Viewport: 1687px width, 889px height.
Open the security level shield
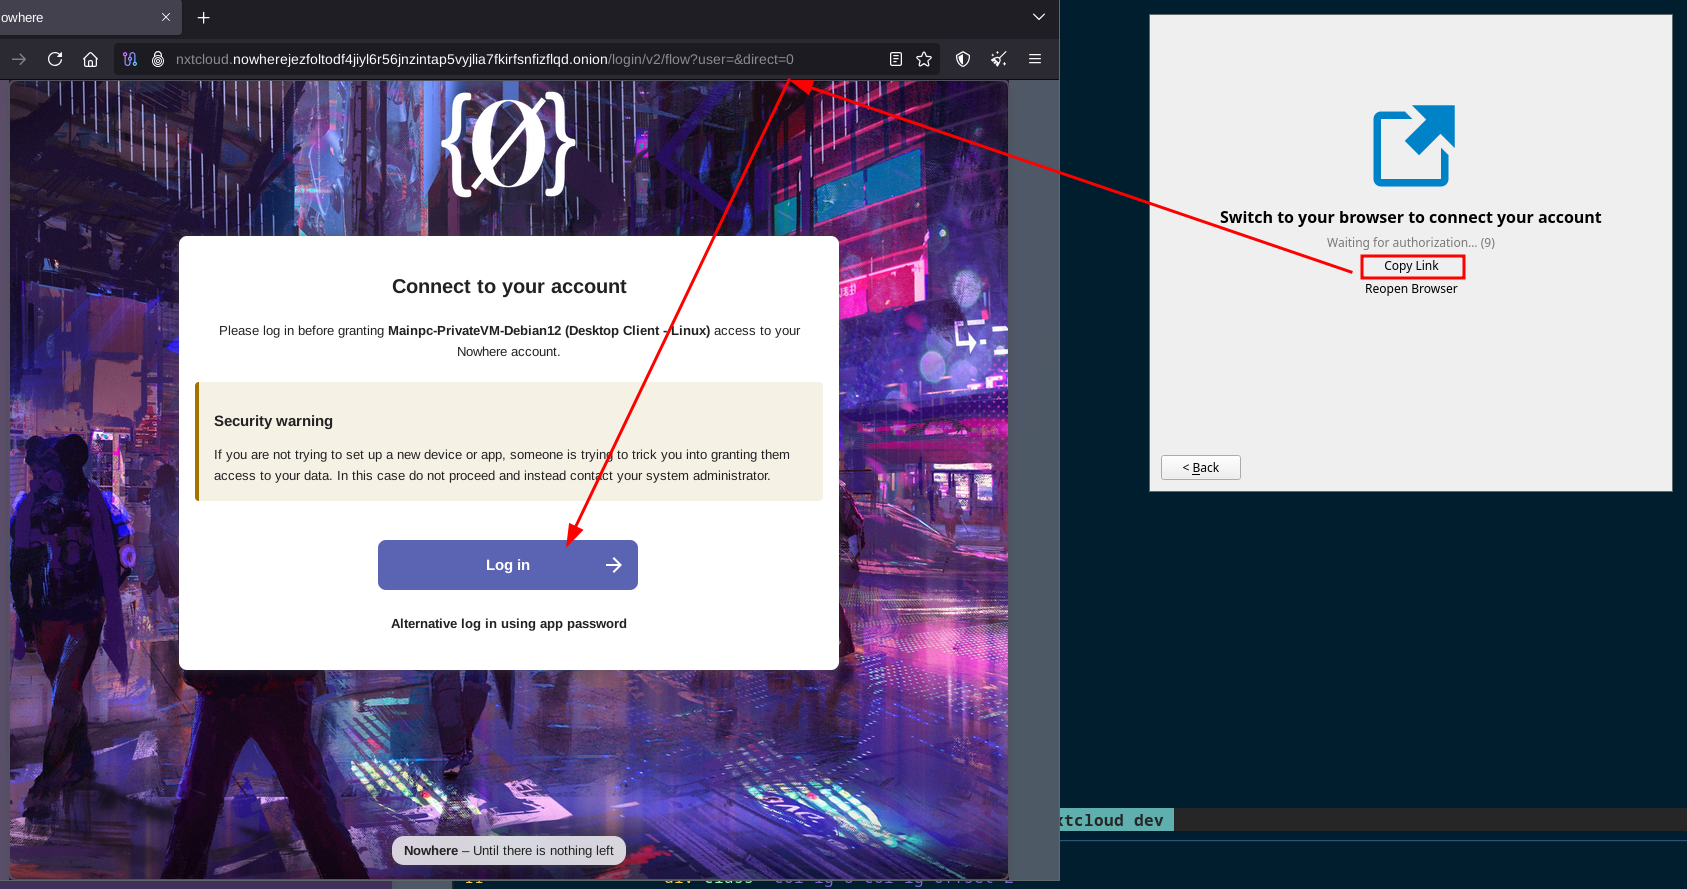(963, 59)
